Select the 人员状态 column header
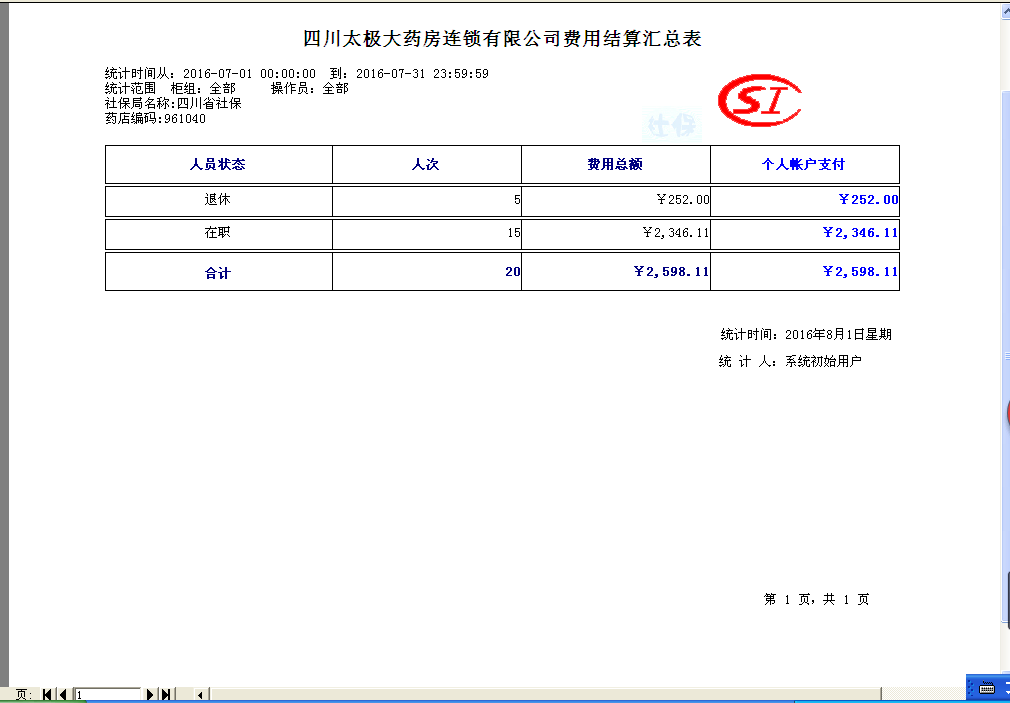 218,164
